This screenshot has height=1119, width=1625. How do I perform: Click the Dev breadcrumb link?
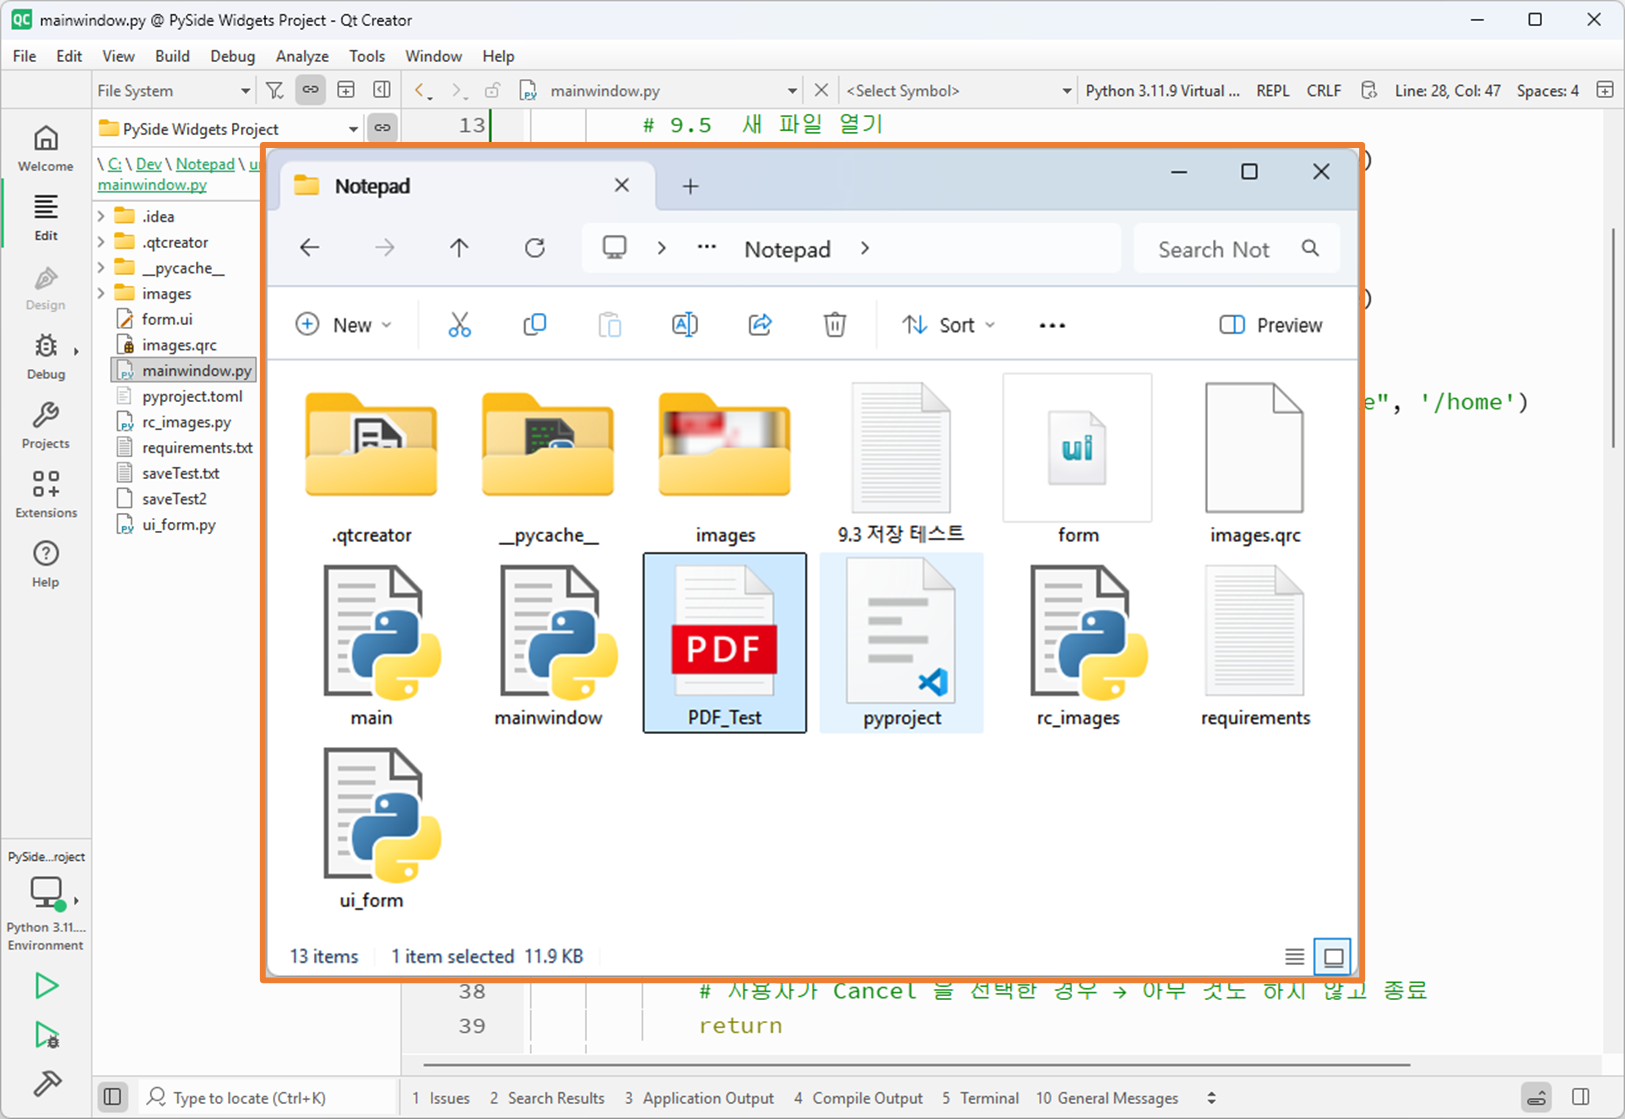(149, 164)
